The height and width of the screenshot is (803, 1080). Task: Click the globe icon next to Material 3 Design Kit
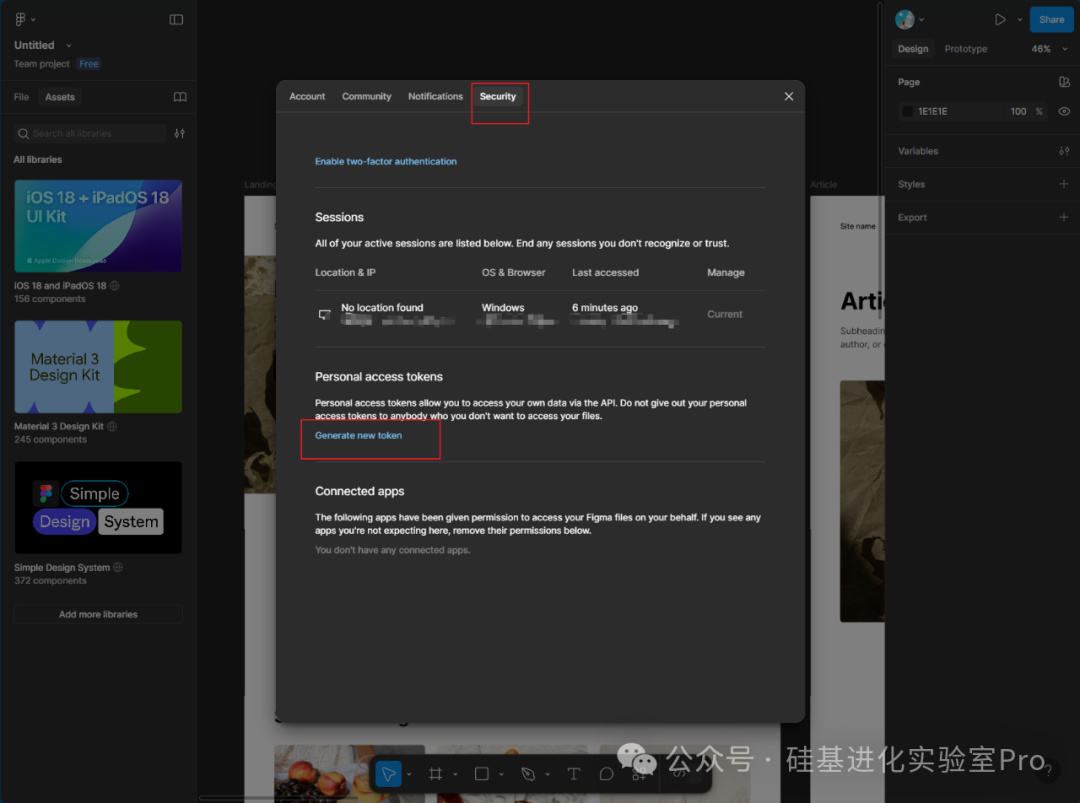tap(112, 426)
